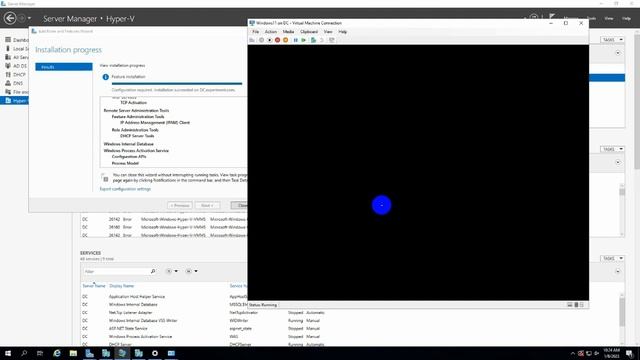Open Action Center notification icon
This screenshot has width=640, height=360.
(x=629, y=353)
